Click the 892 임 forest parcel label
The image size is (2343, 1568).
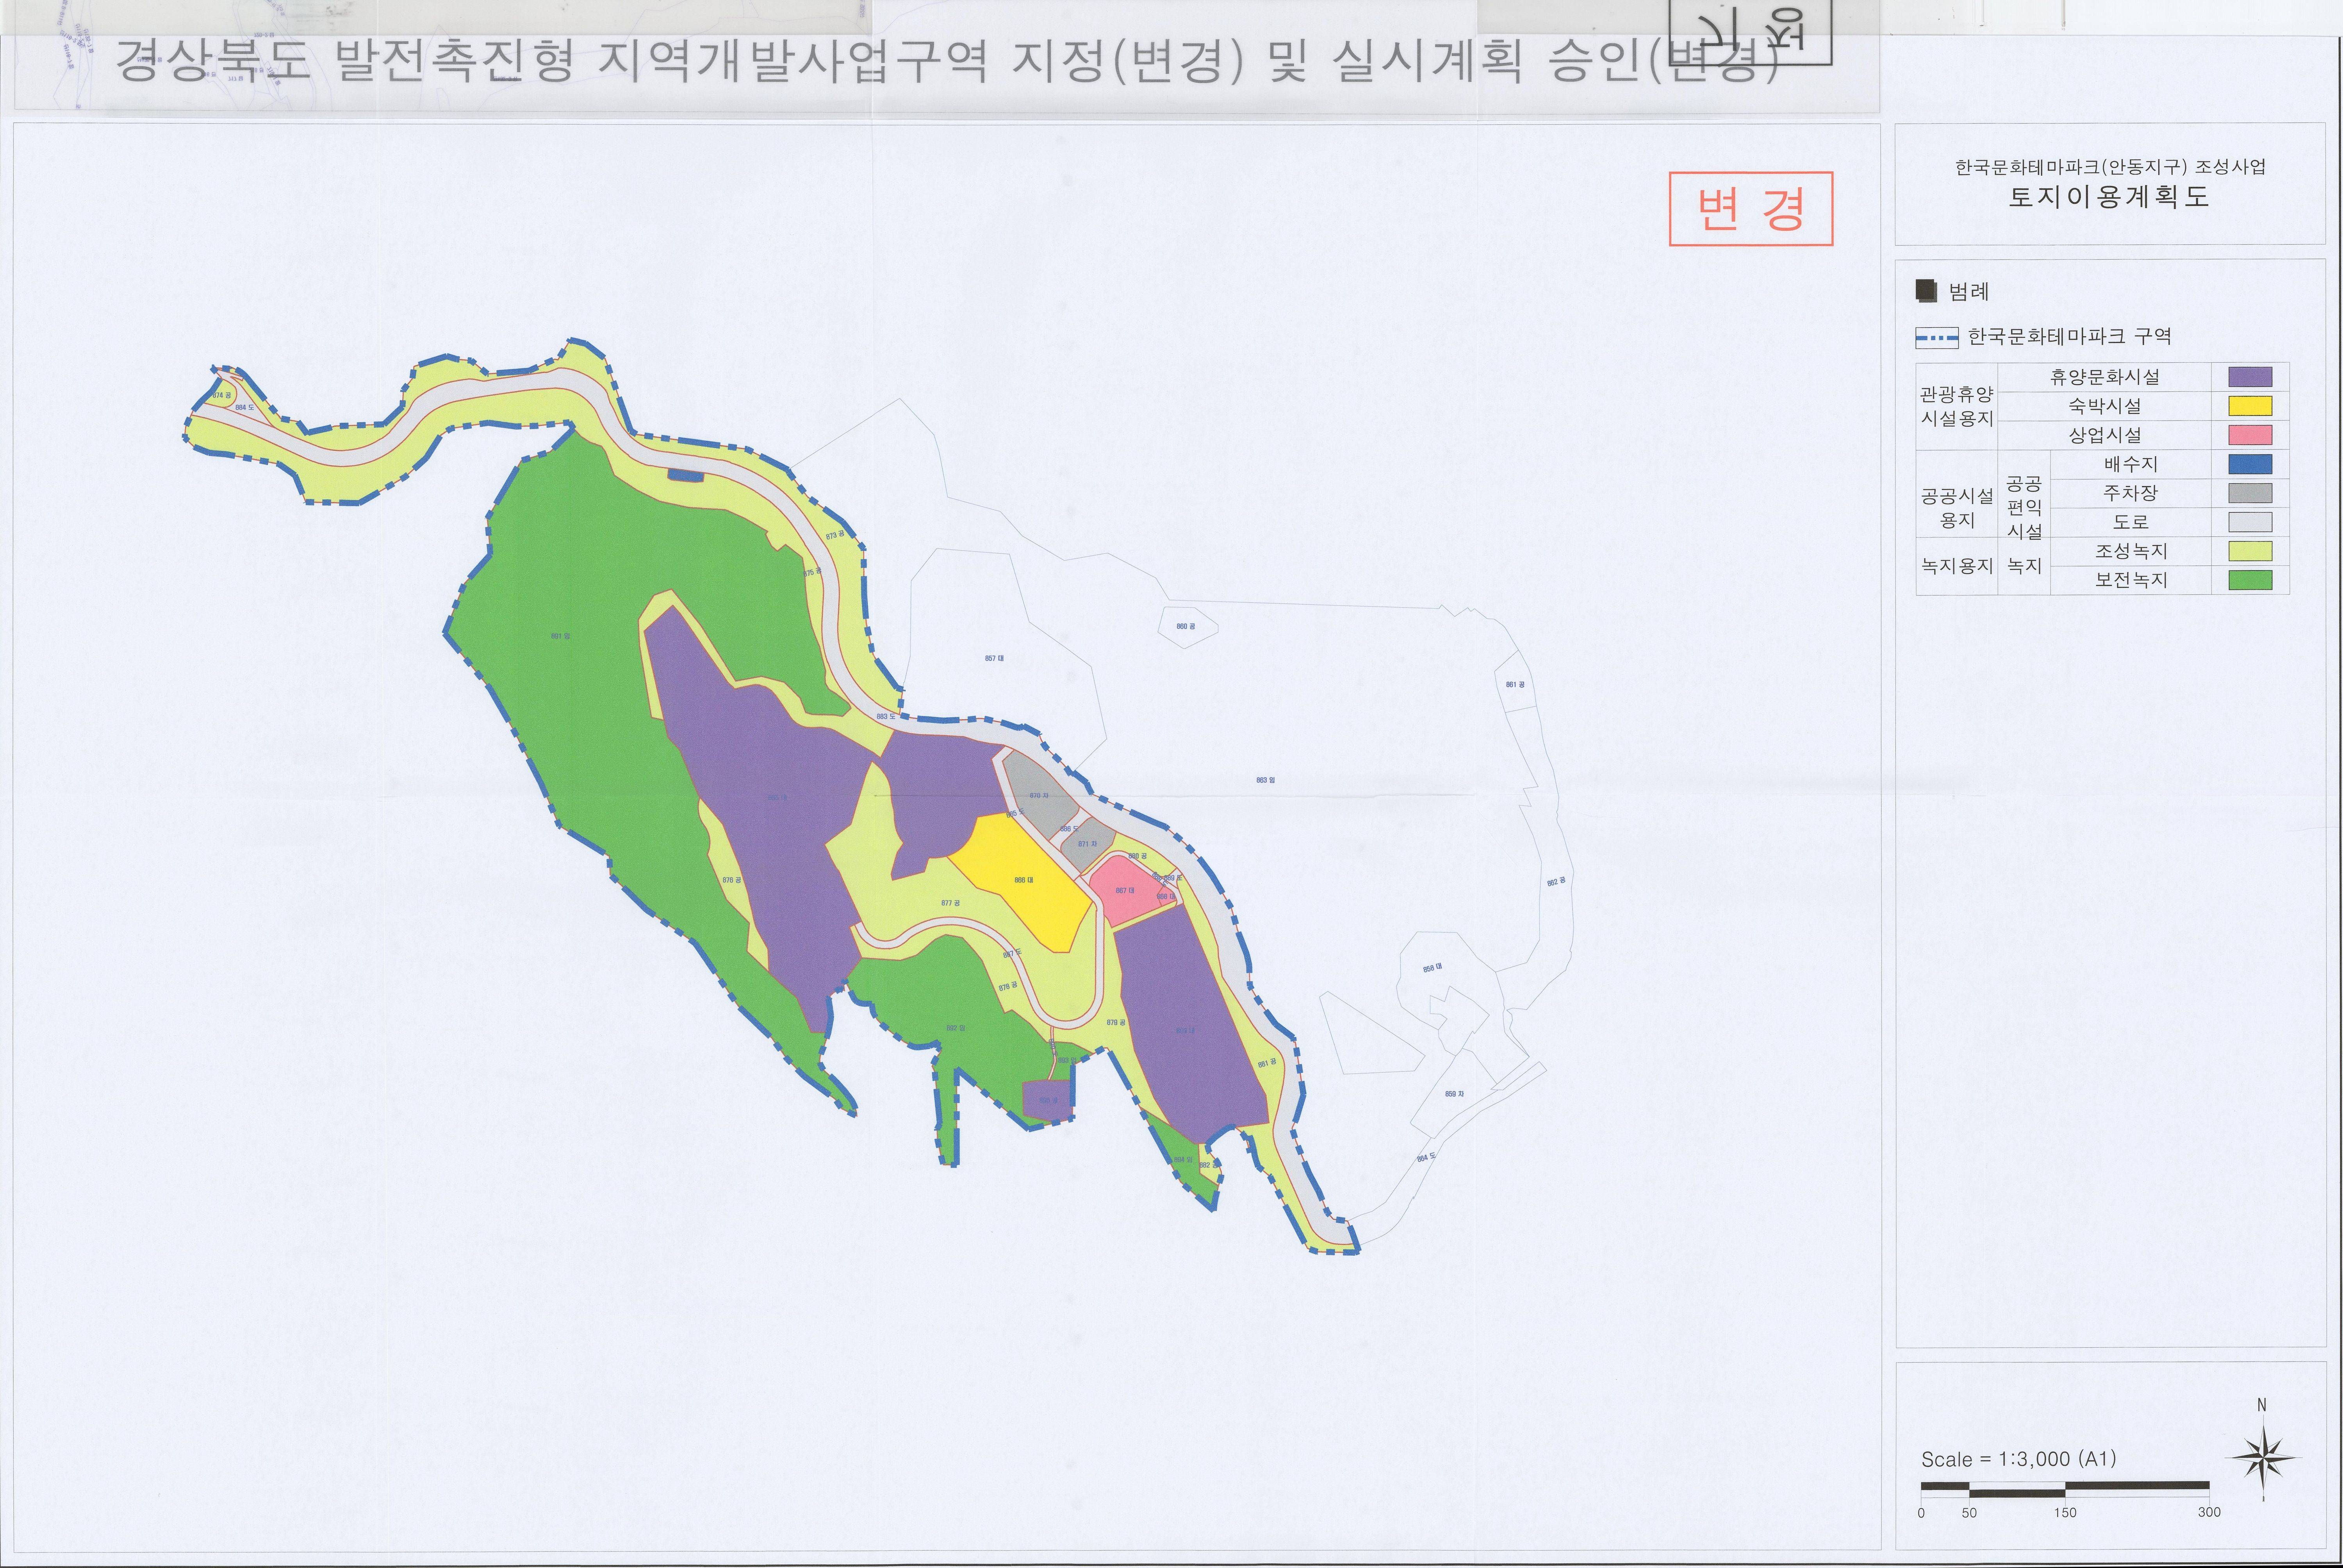pyautogui.click(x=955, y=1028)
